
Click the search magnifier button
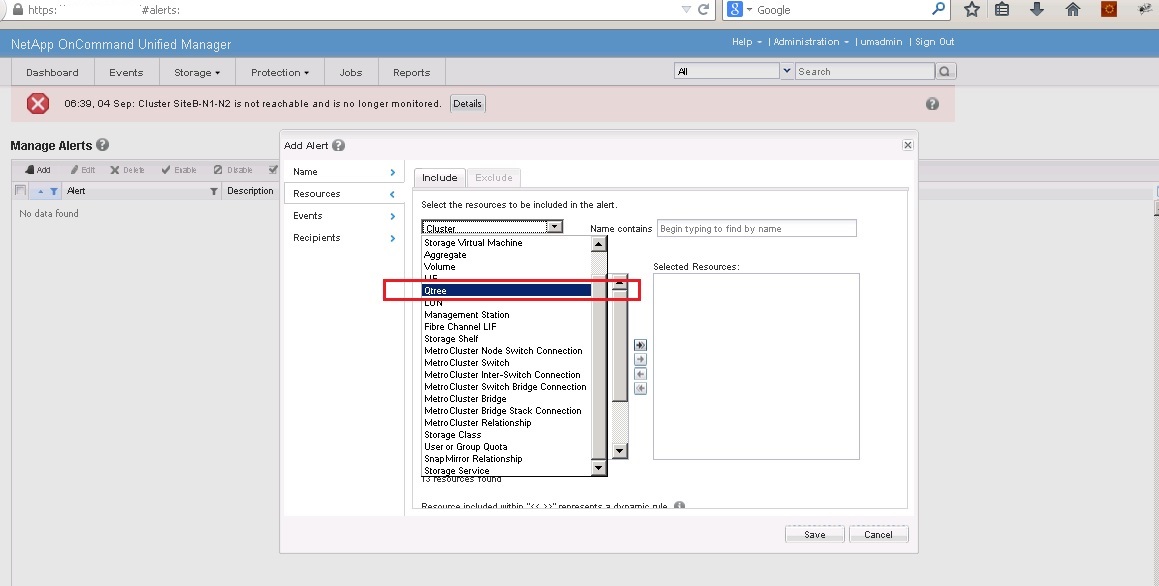[x=945, y=72]
